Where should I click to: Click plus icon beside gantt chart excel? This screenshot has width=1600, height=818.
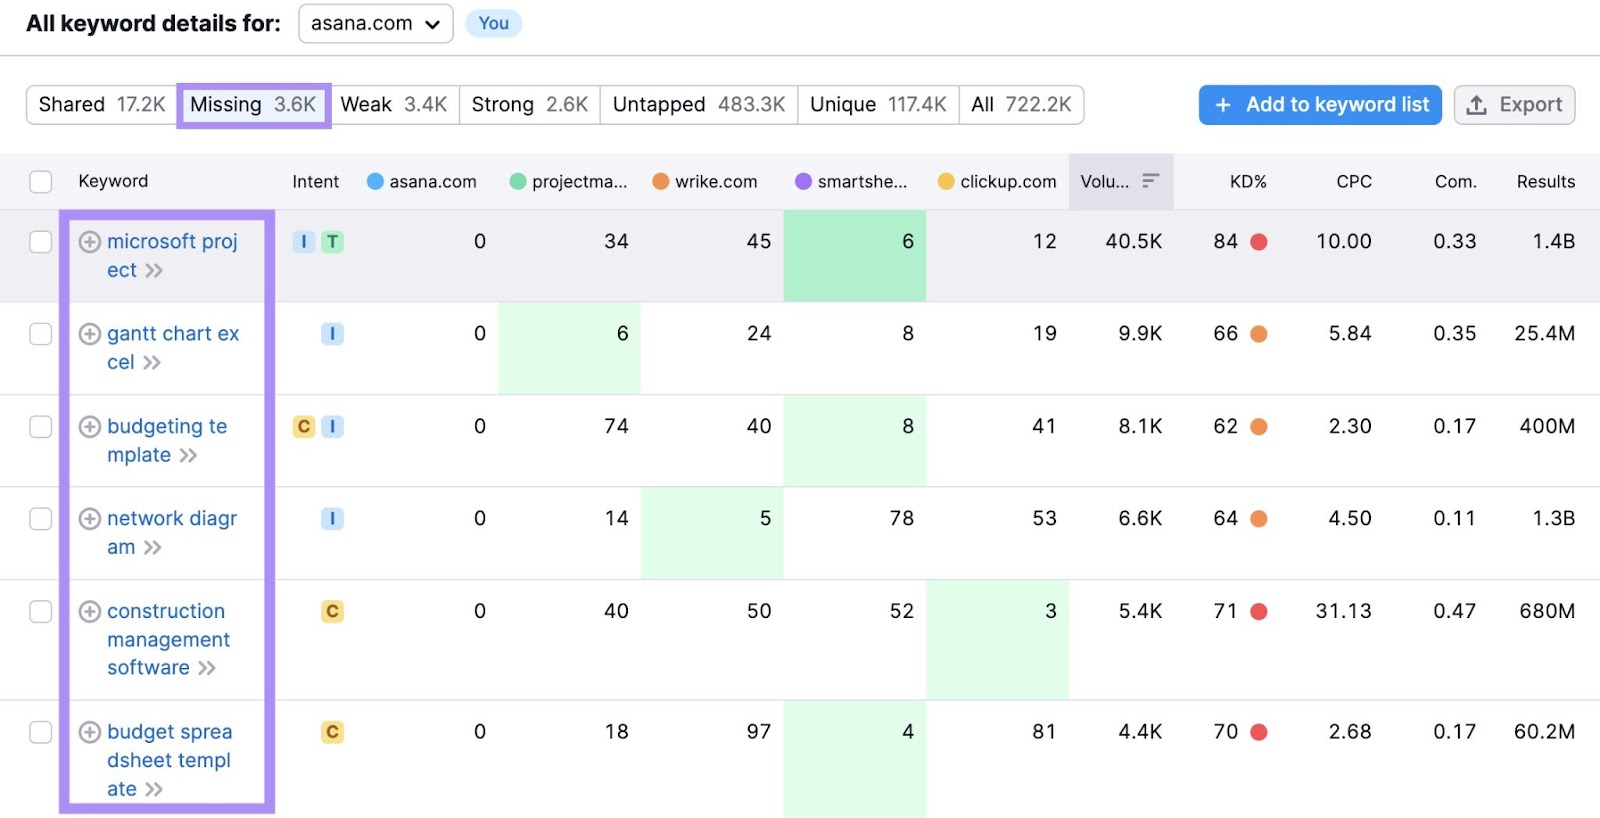pos(90,334)
